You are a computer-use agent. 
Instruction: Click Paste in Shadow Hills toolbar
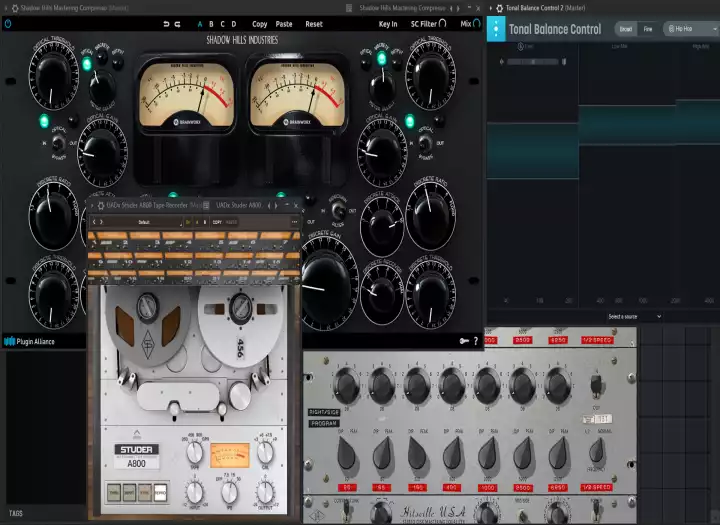click(x=284, y=24)
